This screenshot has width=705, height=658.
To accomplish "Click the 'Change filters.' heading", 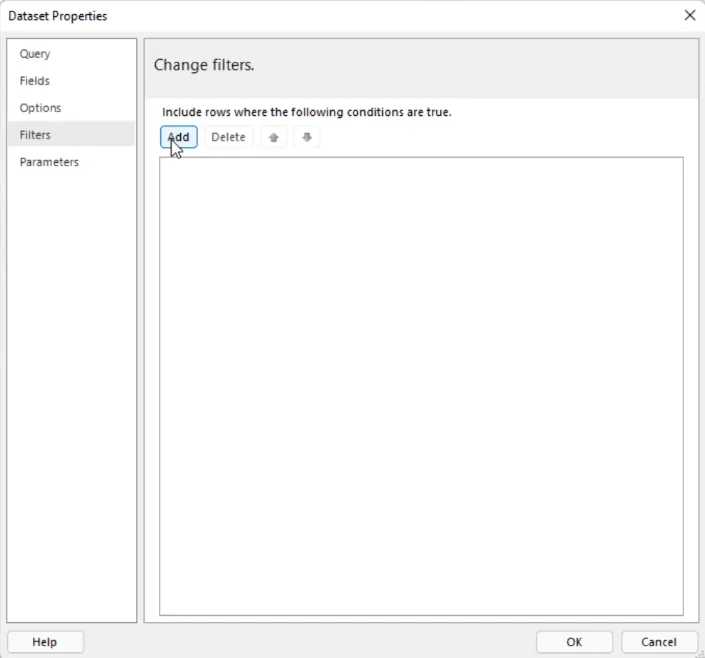I will [204, 65].
